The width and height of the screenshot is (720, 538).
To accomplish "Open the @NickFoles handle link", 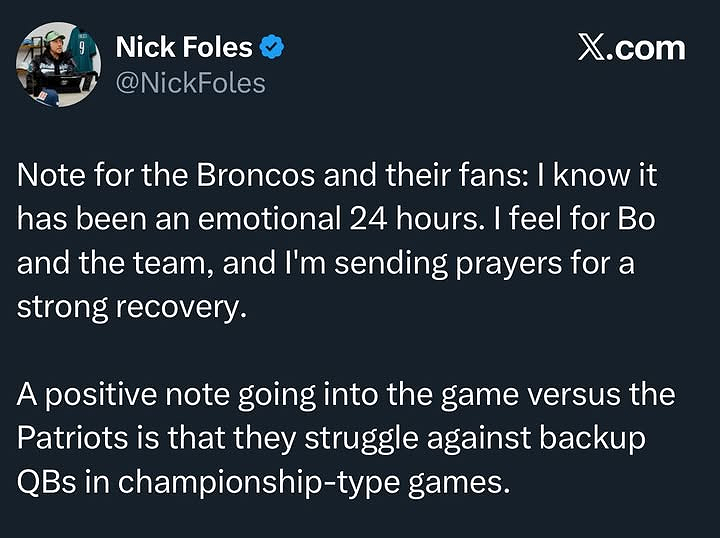I will [191, 82].
